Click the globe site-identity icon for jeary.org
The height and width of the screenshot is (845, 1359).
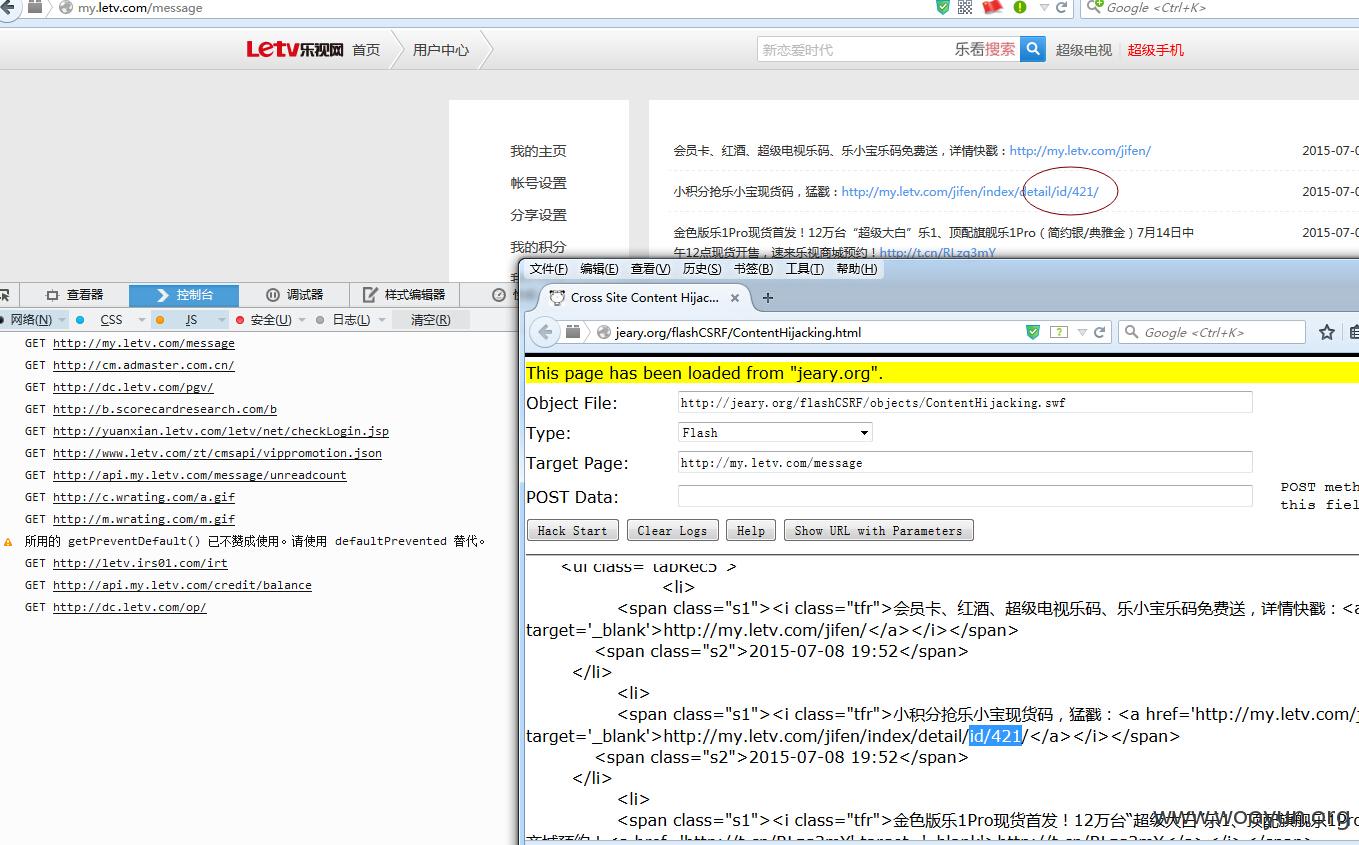[604, 332]
